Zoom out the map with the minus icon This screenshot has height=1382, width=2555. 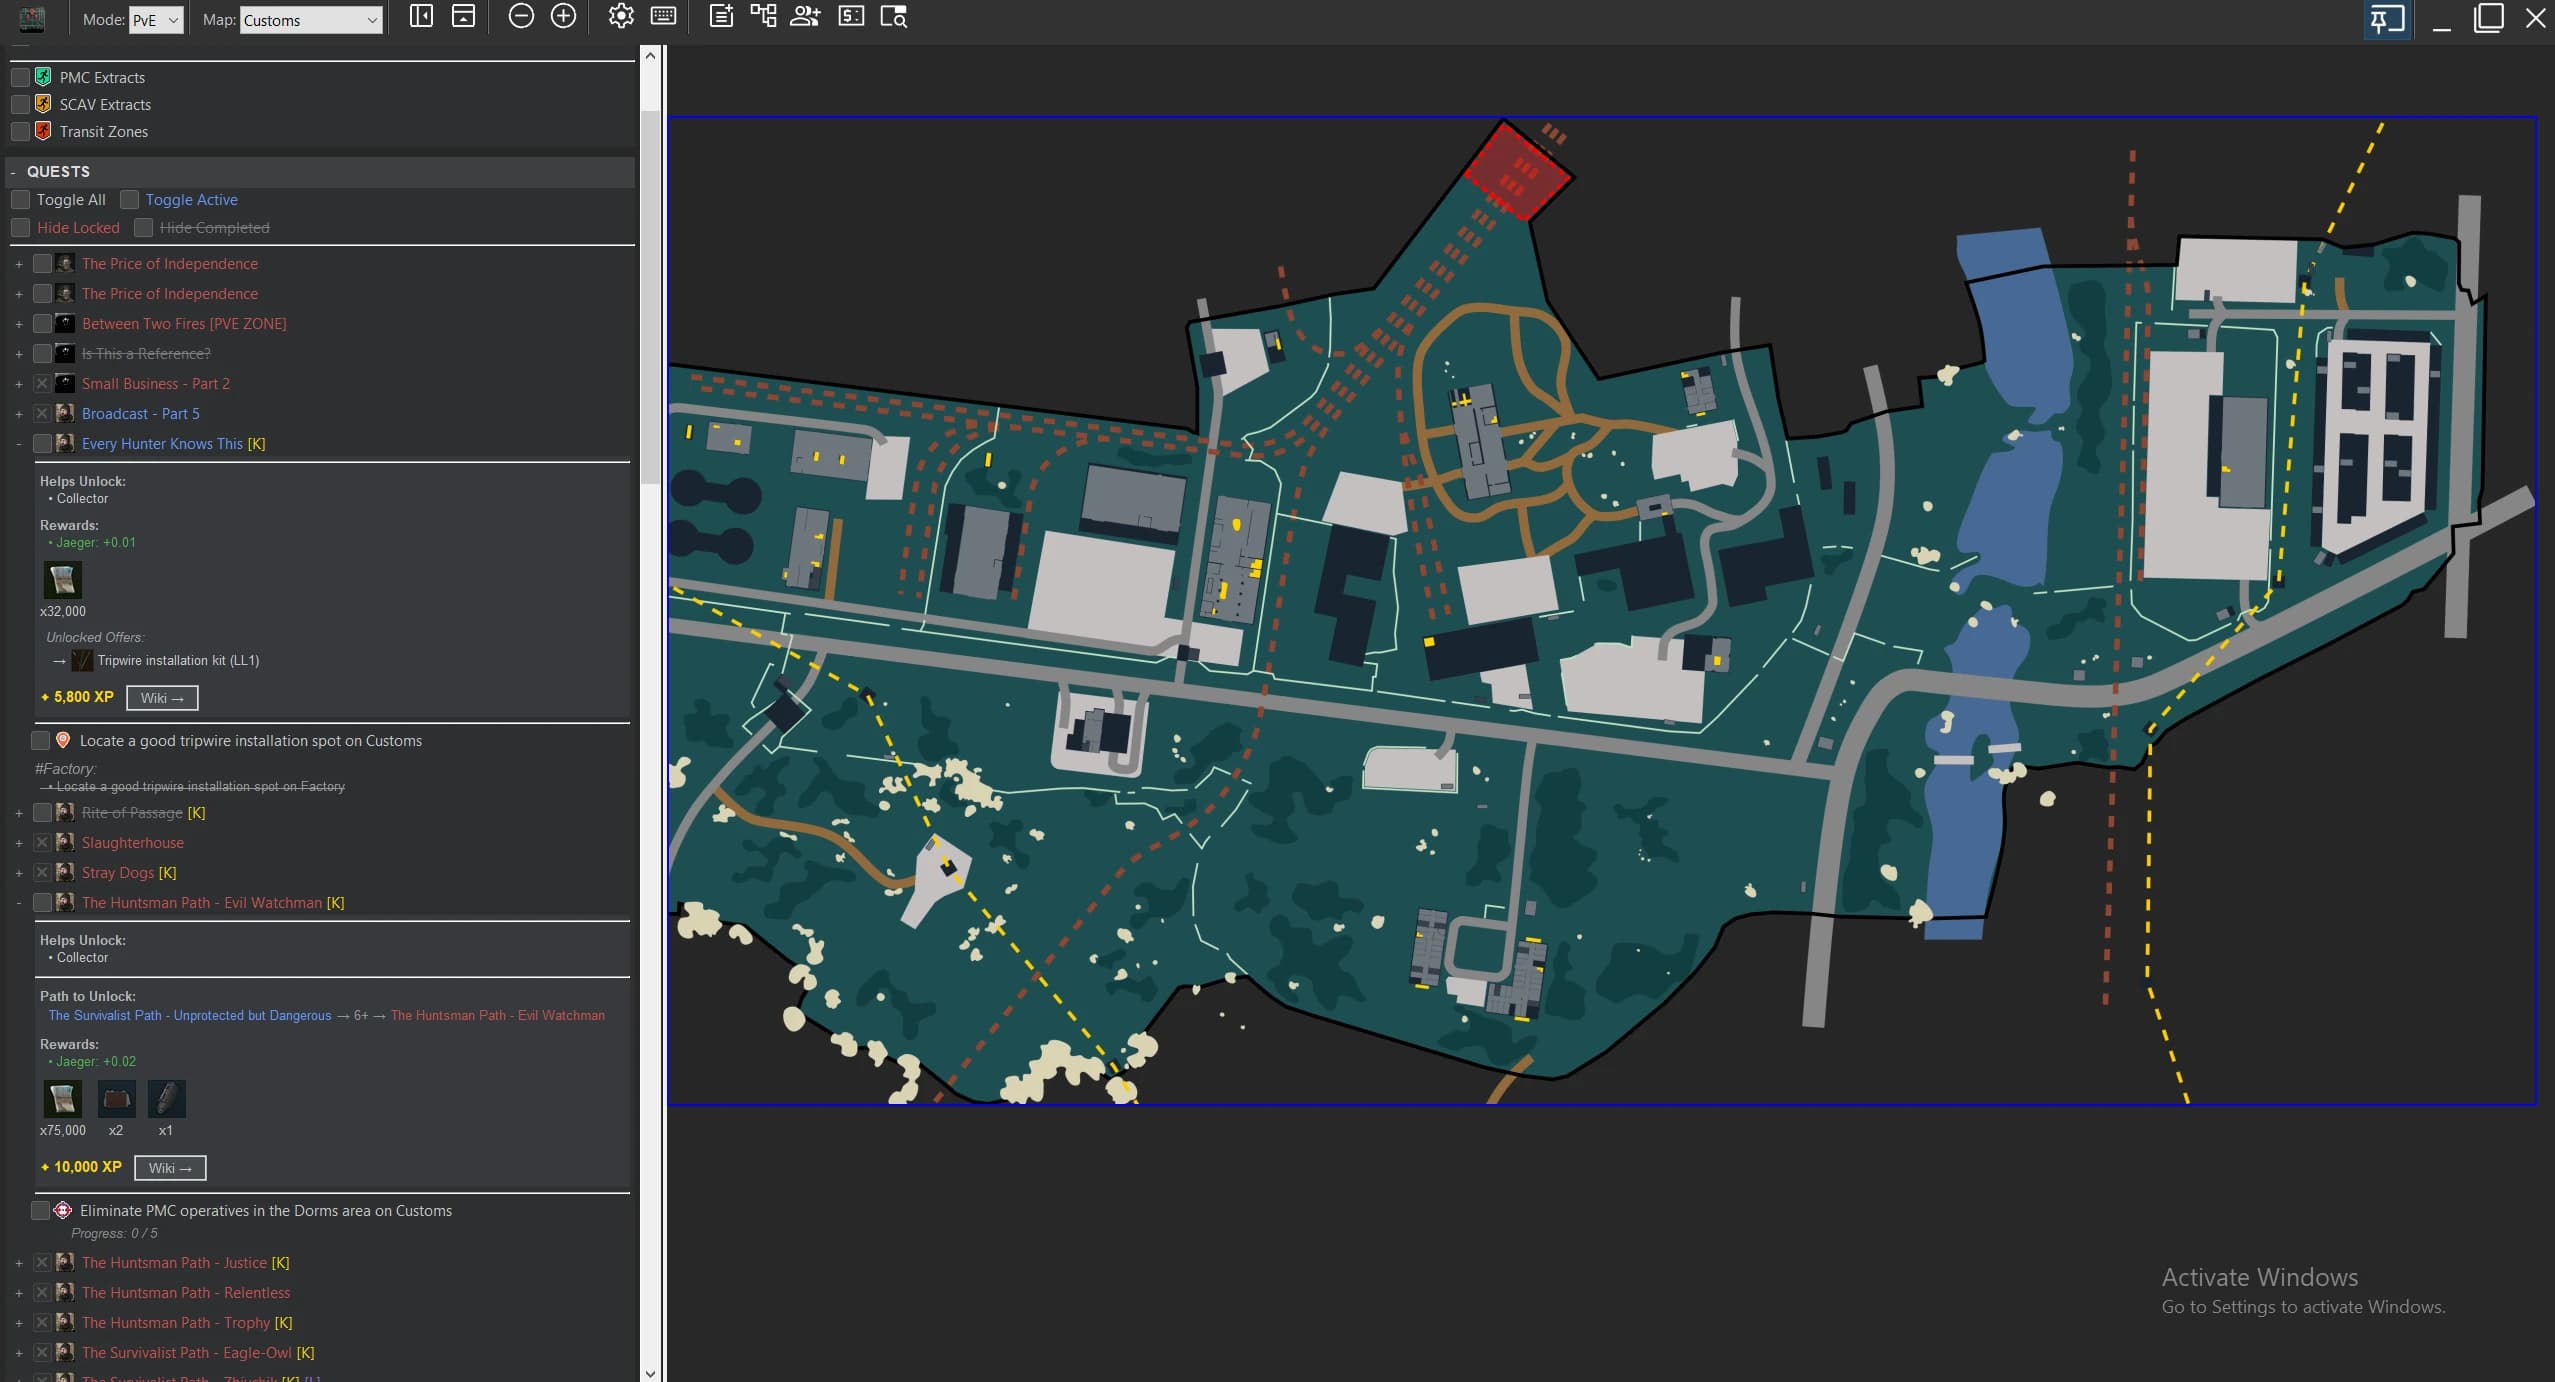521,16
